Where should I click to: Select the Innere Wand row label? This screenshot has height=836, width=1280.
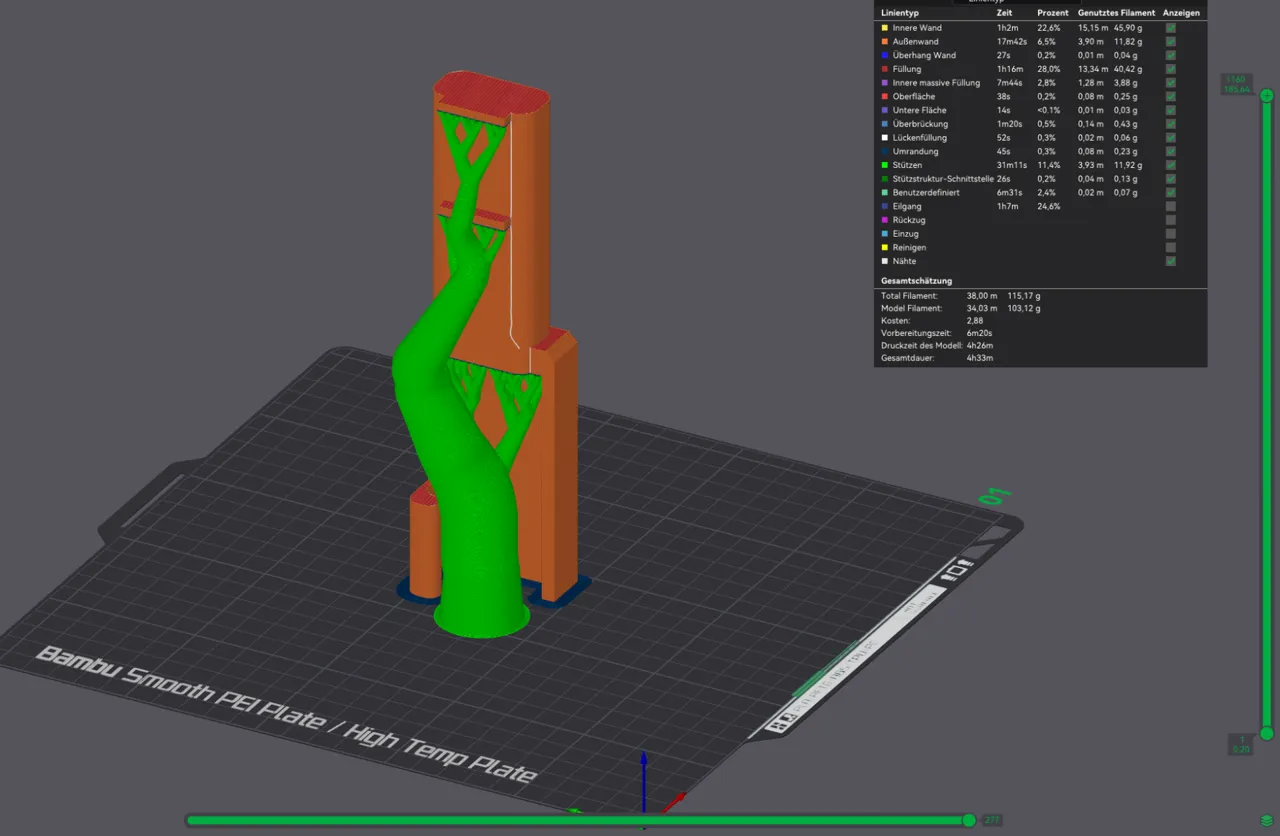click(917, 28)
